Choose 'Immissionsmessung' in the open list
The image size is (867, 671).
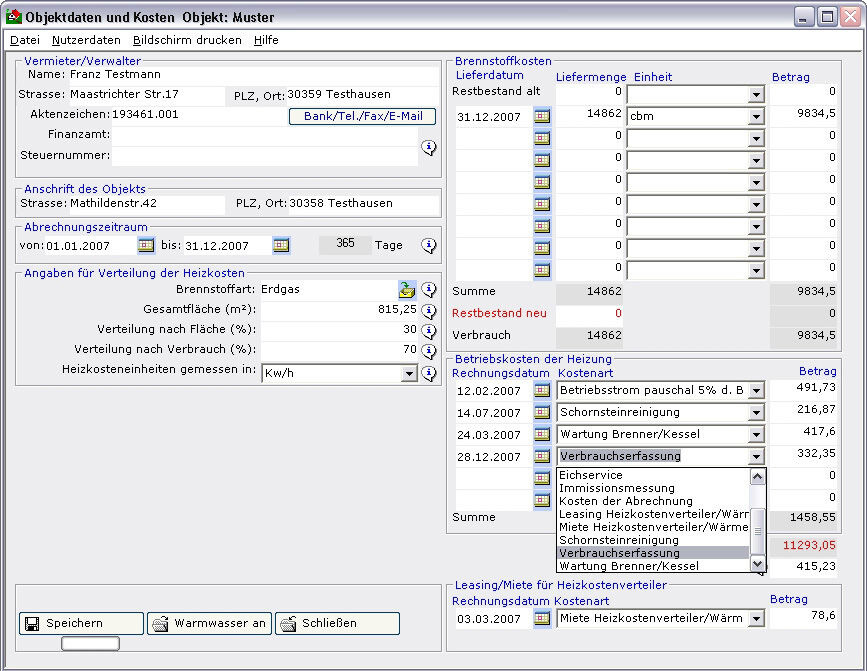616,488
